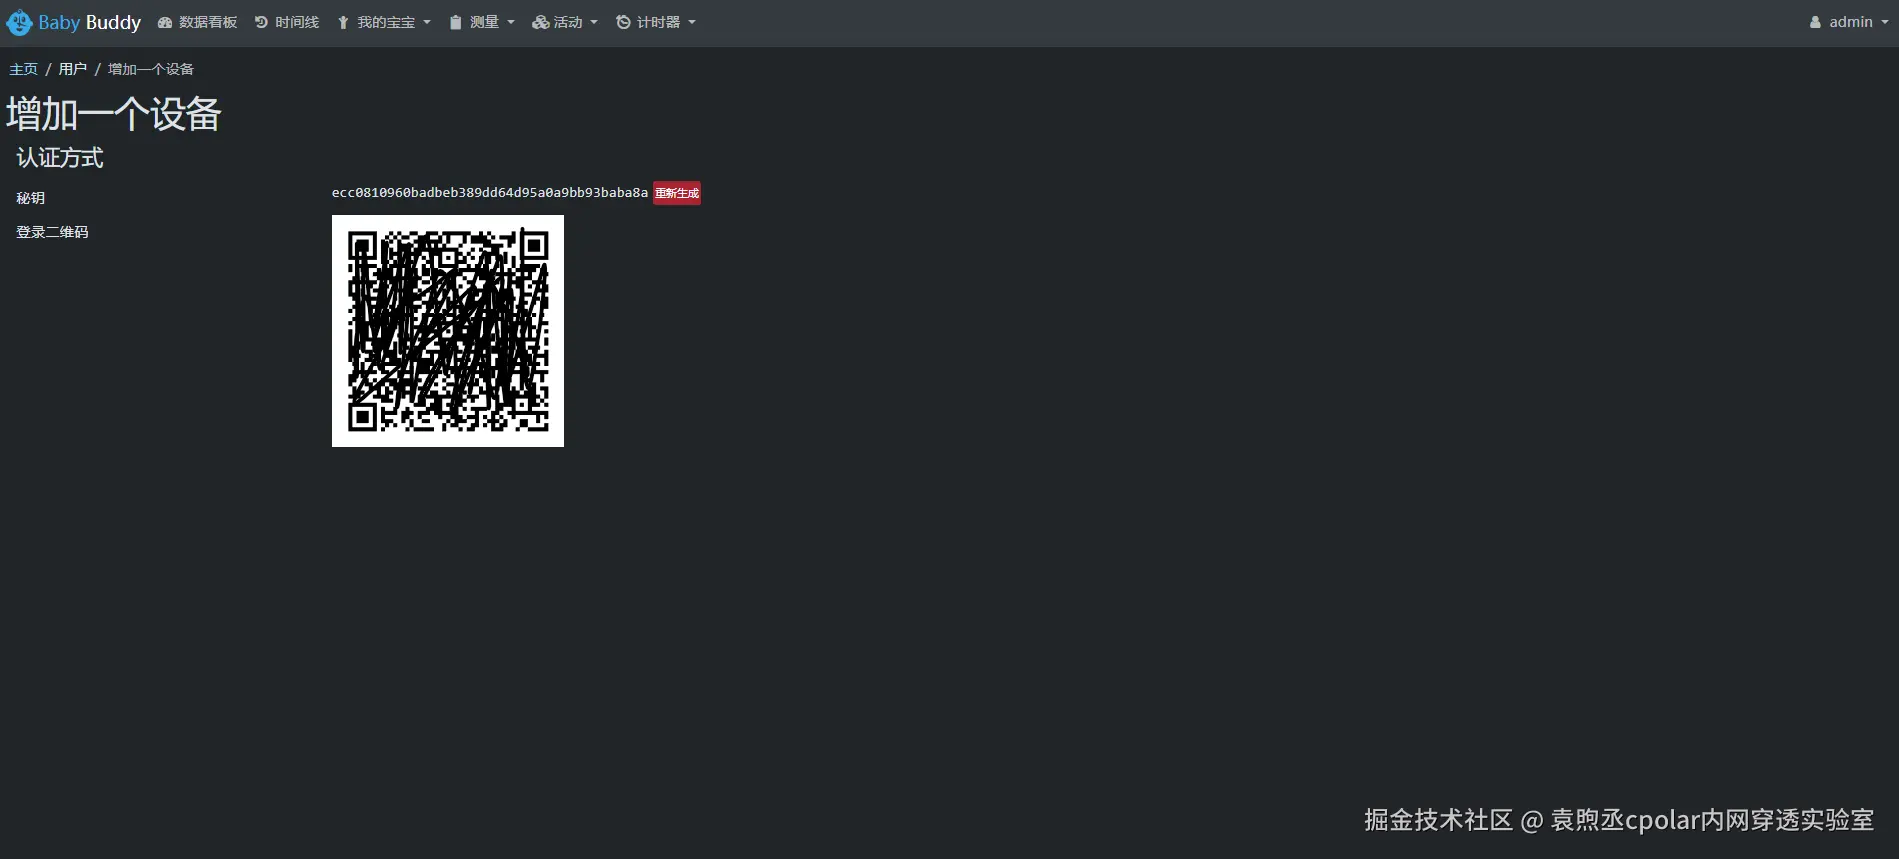This screenshot has height=859, width=1899.
Task: Click the 增加一个设备 breadcrumb text
Action: click(x=151, y=69)
